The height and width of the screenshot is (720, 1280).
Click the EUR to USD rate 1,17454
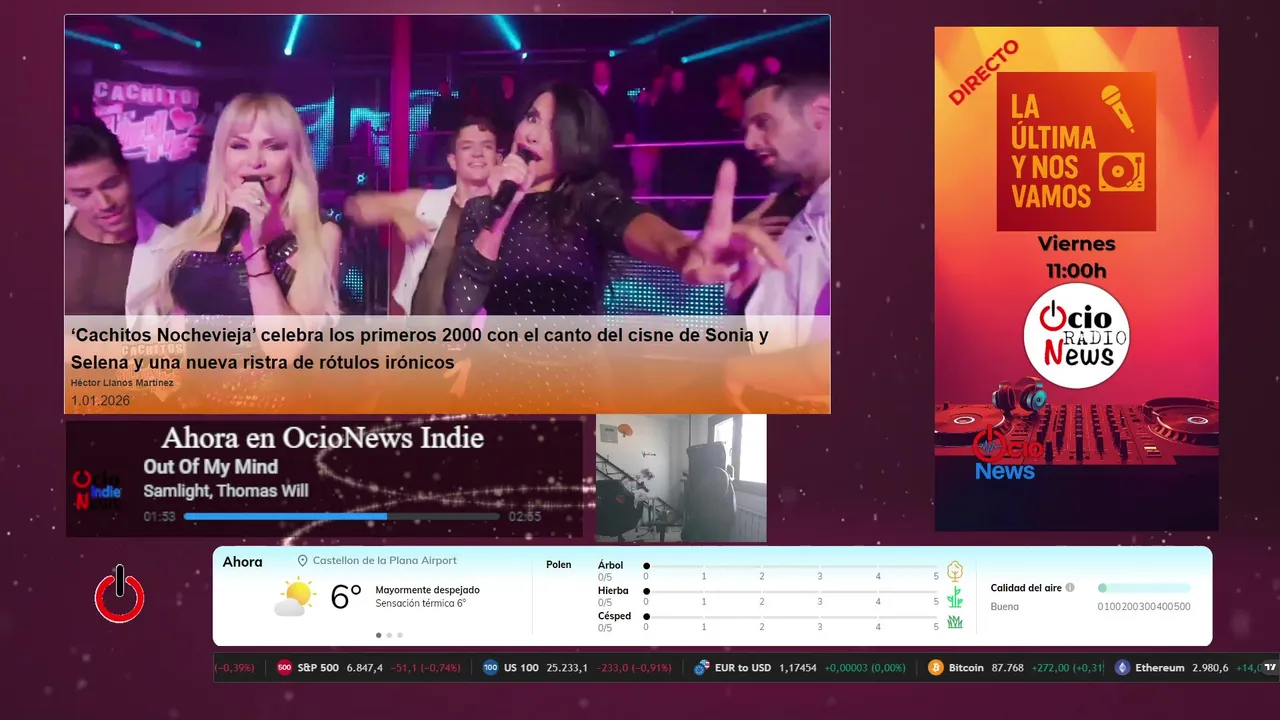(x=798, y=667)
